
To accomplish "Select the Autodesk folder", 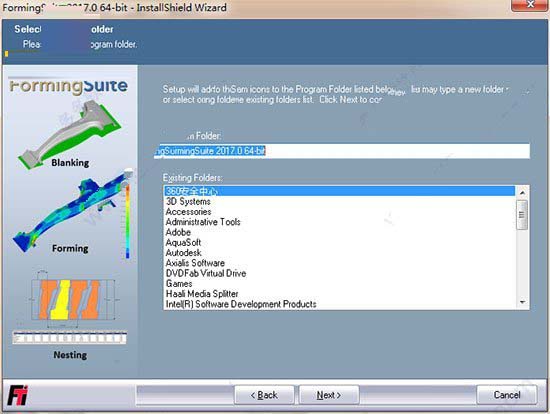I will click(x=339, y=253).
